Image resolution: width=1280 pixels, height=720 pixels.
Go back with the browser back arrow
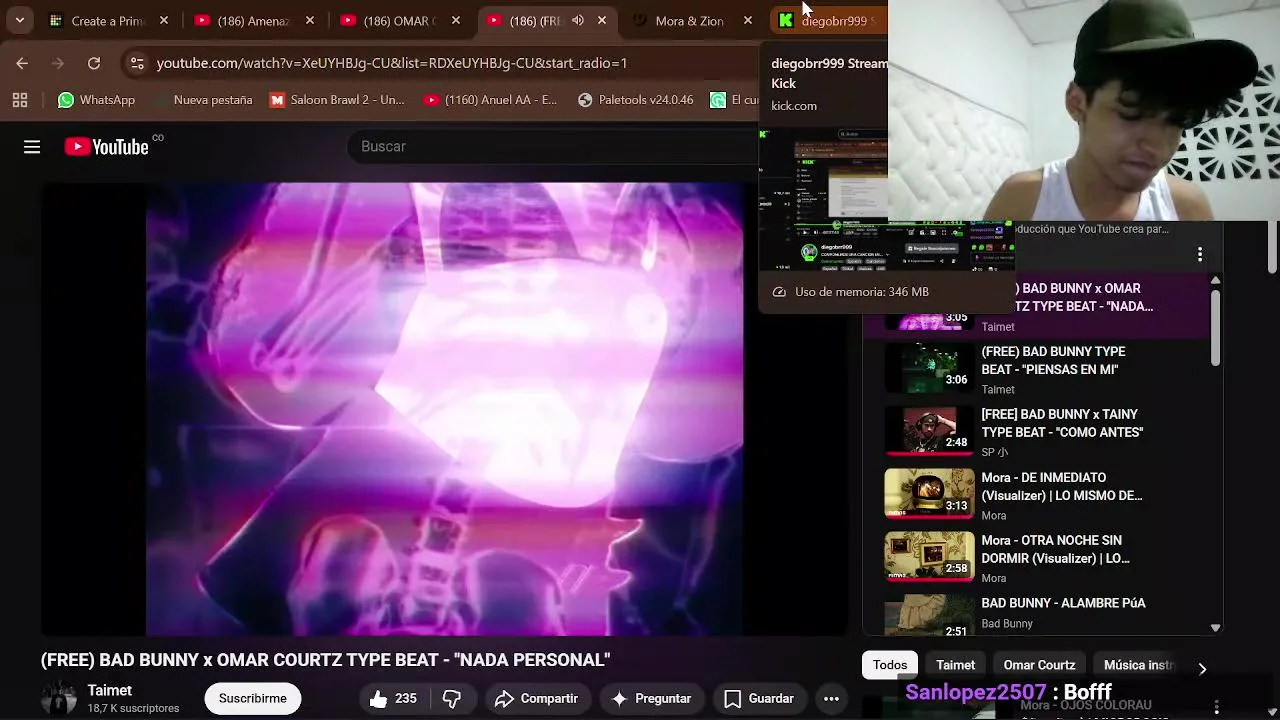click(x=22, y=63)
